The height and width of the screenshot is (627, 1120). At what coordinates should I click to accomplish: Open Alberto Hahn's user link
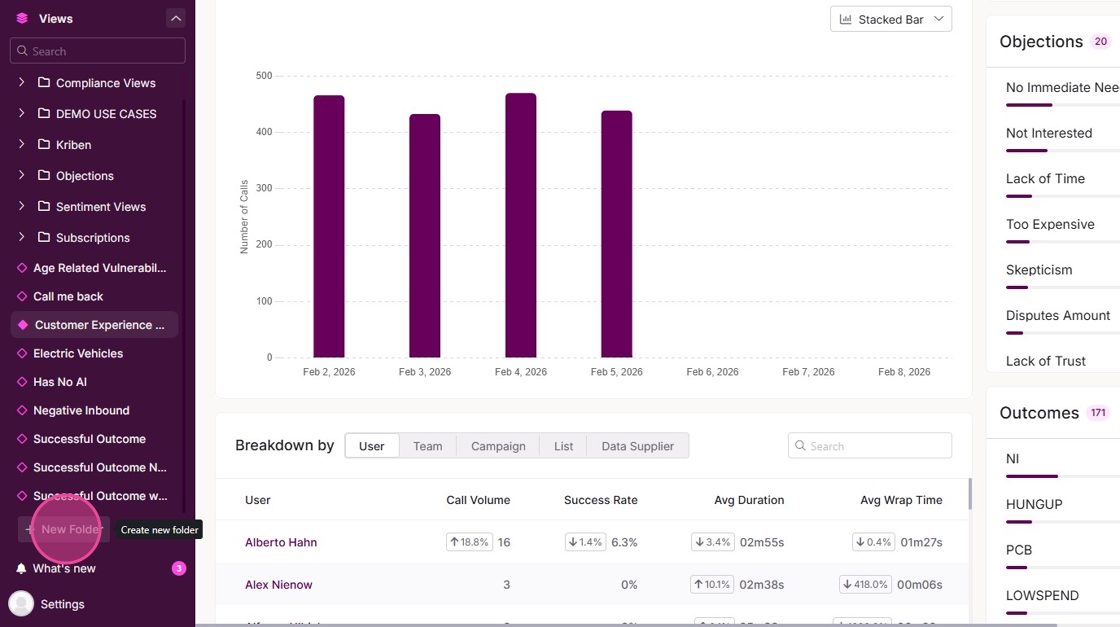(281, 542)
